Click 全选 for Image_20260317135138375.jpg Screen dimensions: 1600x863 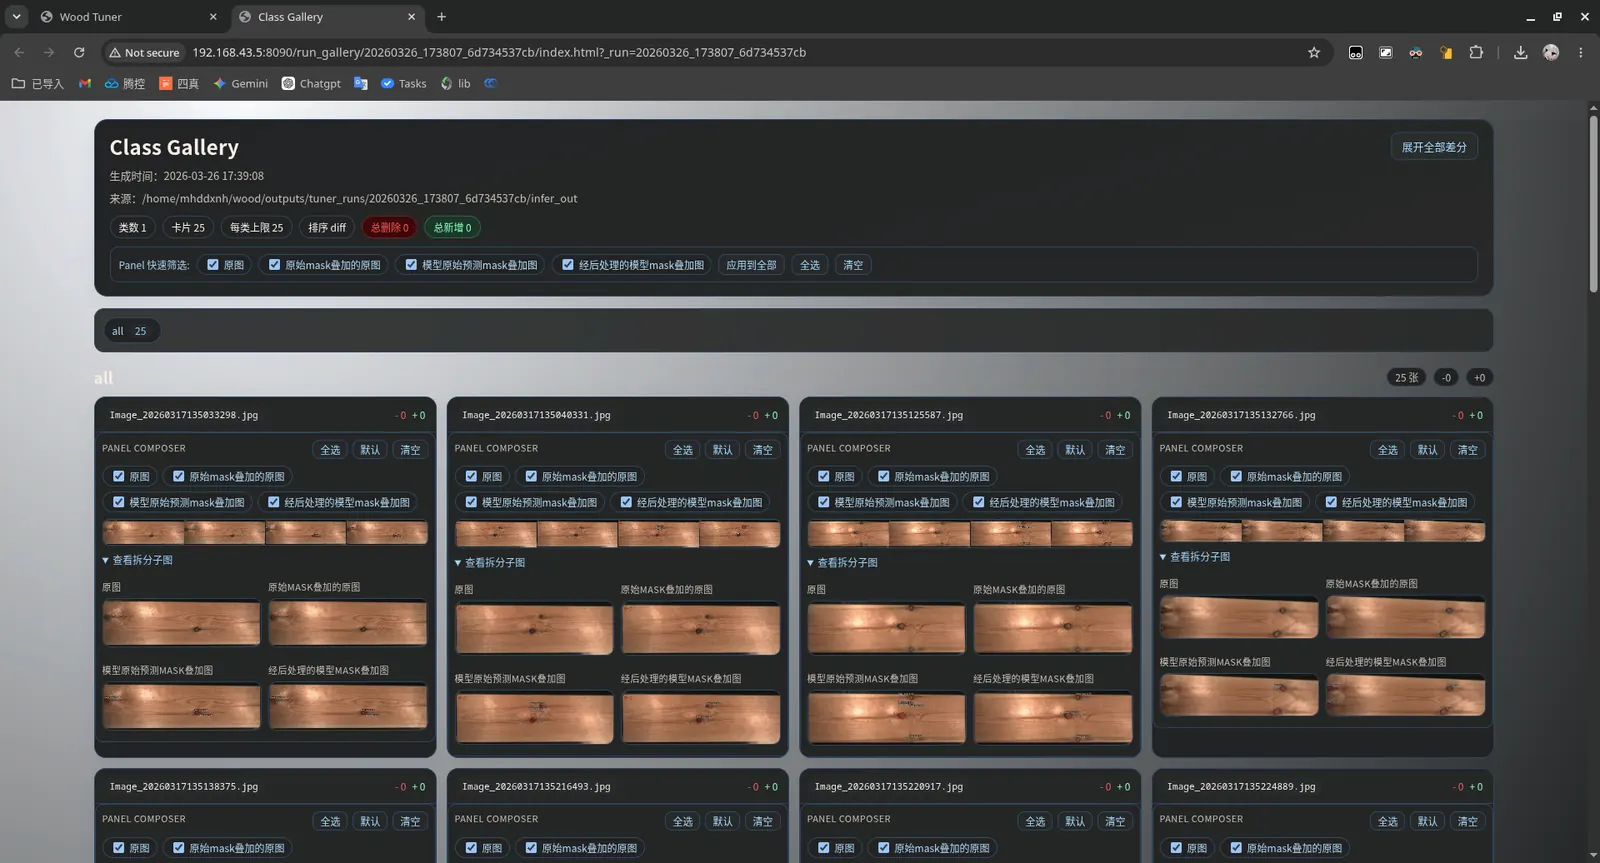tap(330, 821)
